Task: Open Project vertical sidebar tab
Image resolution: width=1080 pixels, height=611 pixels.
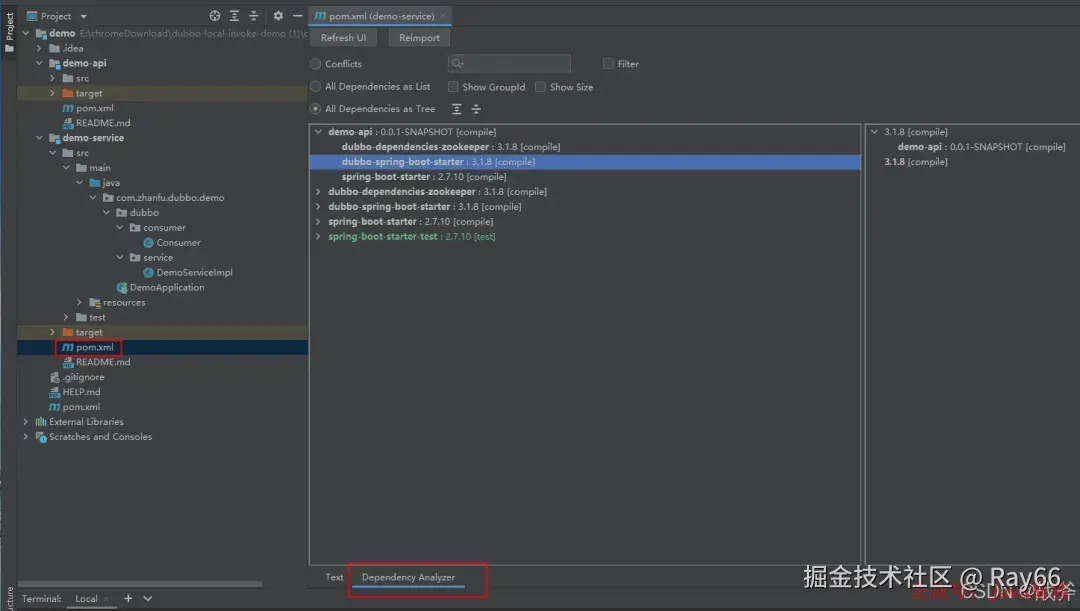Action: coord(9,32)
